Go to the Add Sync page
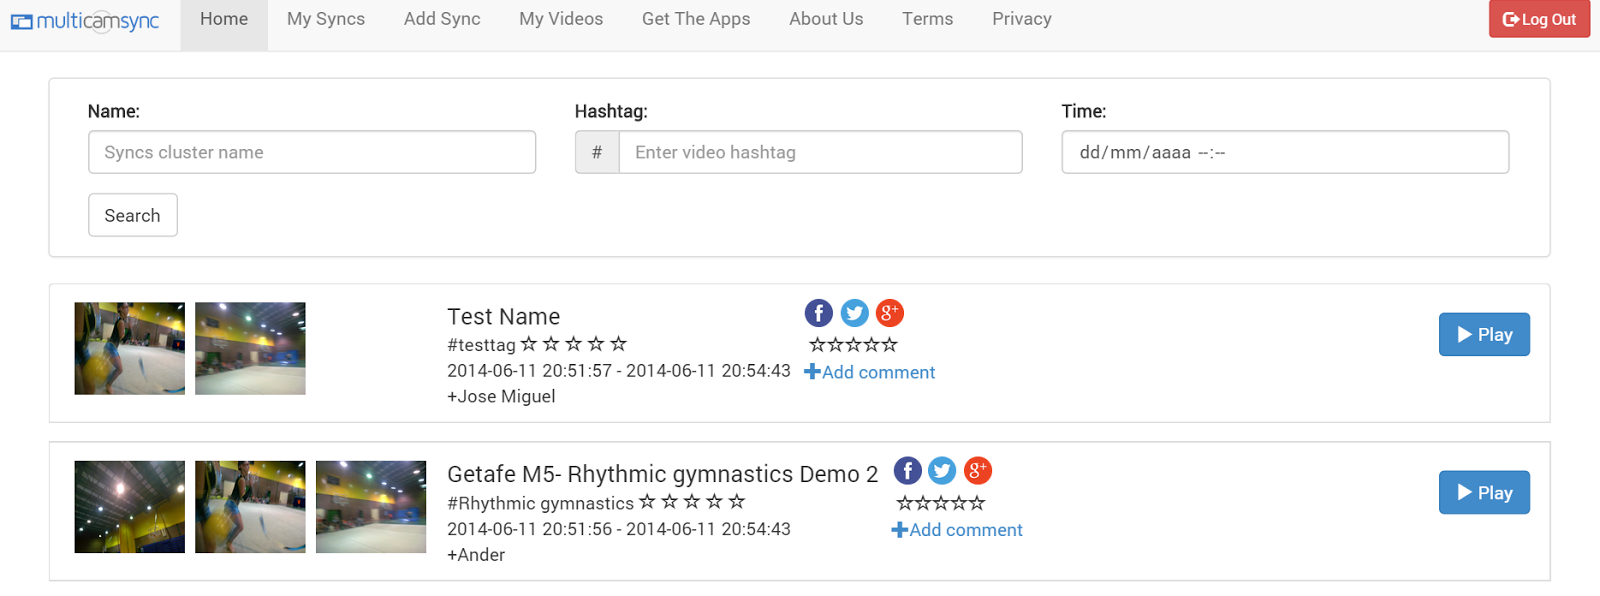 pyautogui.click(x=442, y=19)
